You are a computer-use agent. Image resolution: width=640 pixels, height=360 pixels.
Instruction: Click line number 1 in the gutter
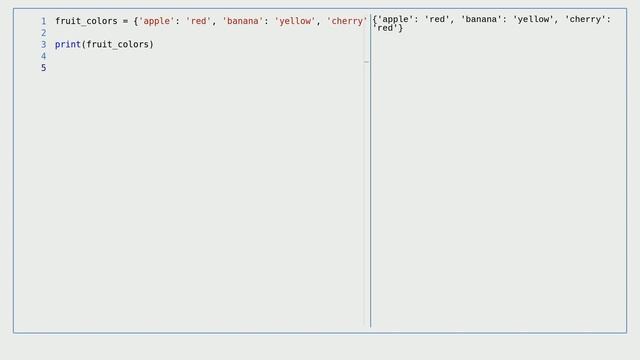(x=44, y=21)
